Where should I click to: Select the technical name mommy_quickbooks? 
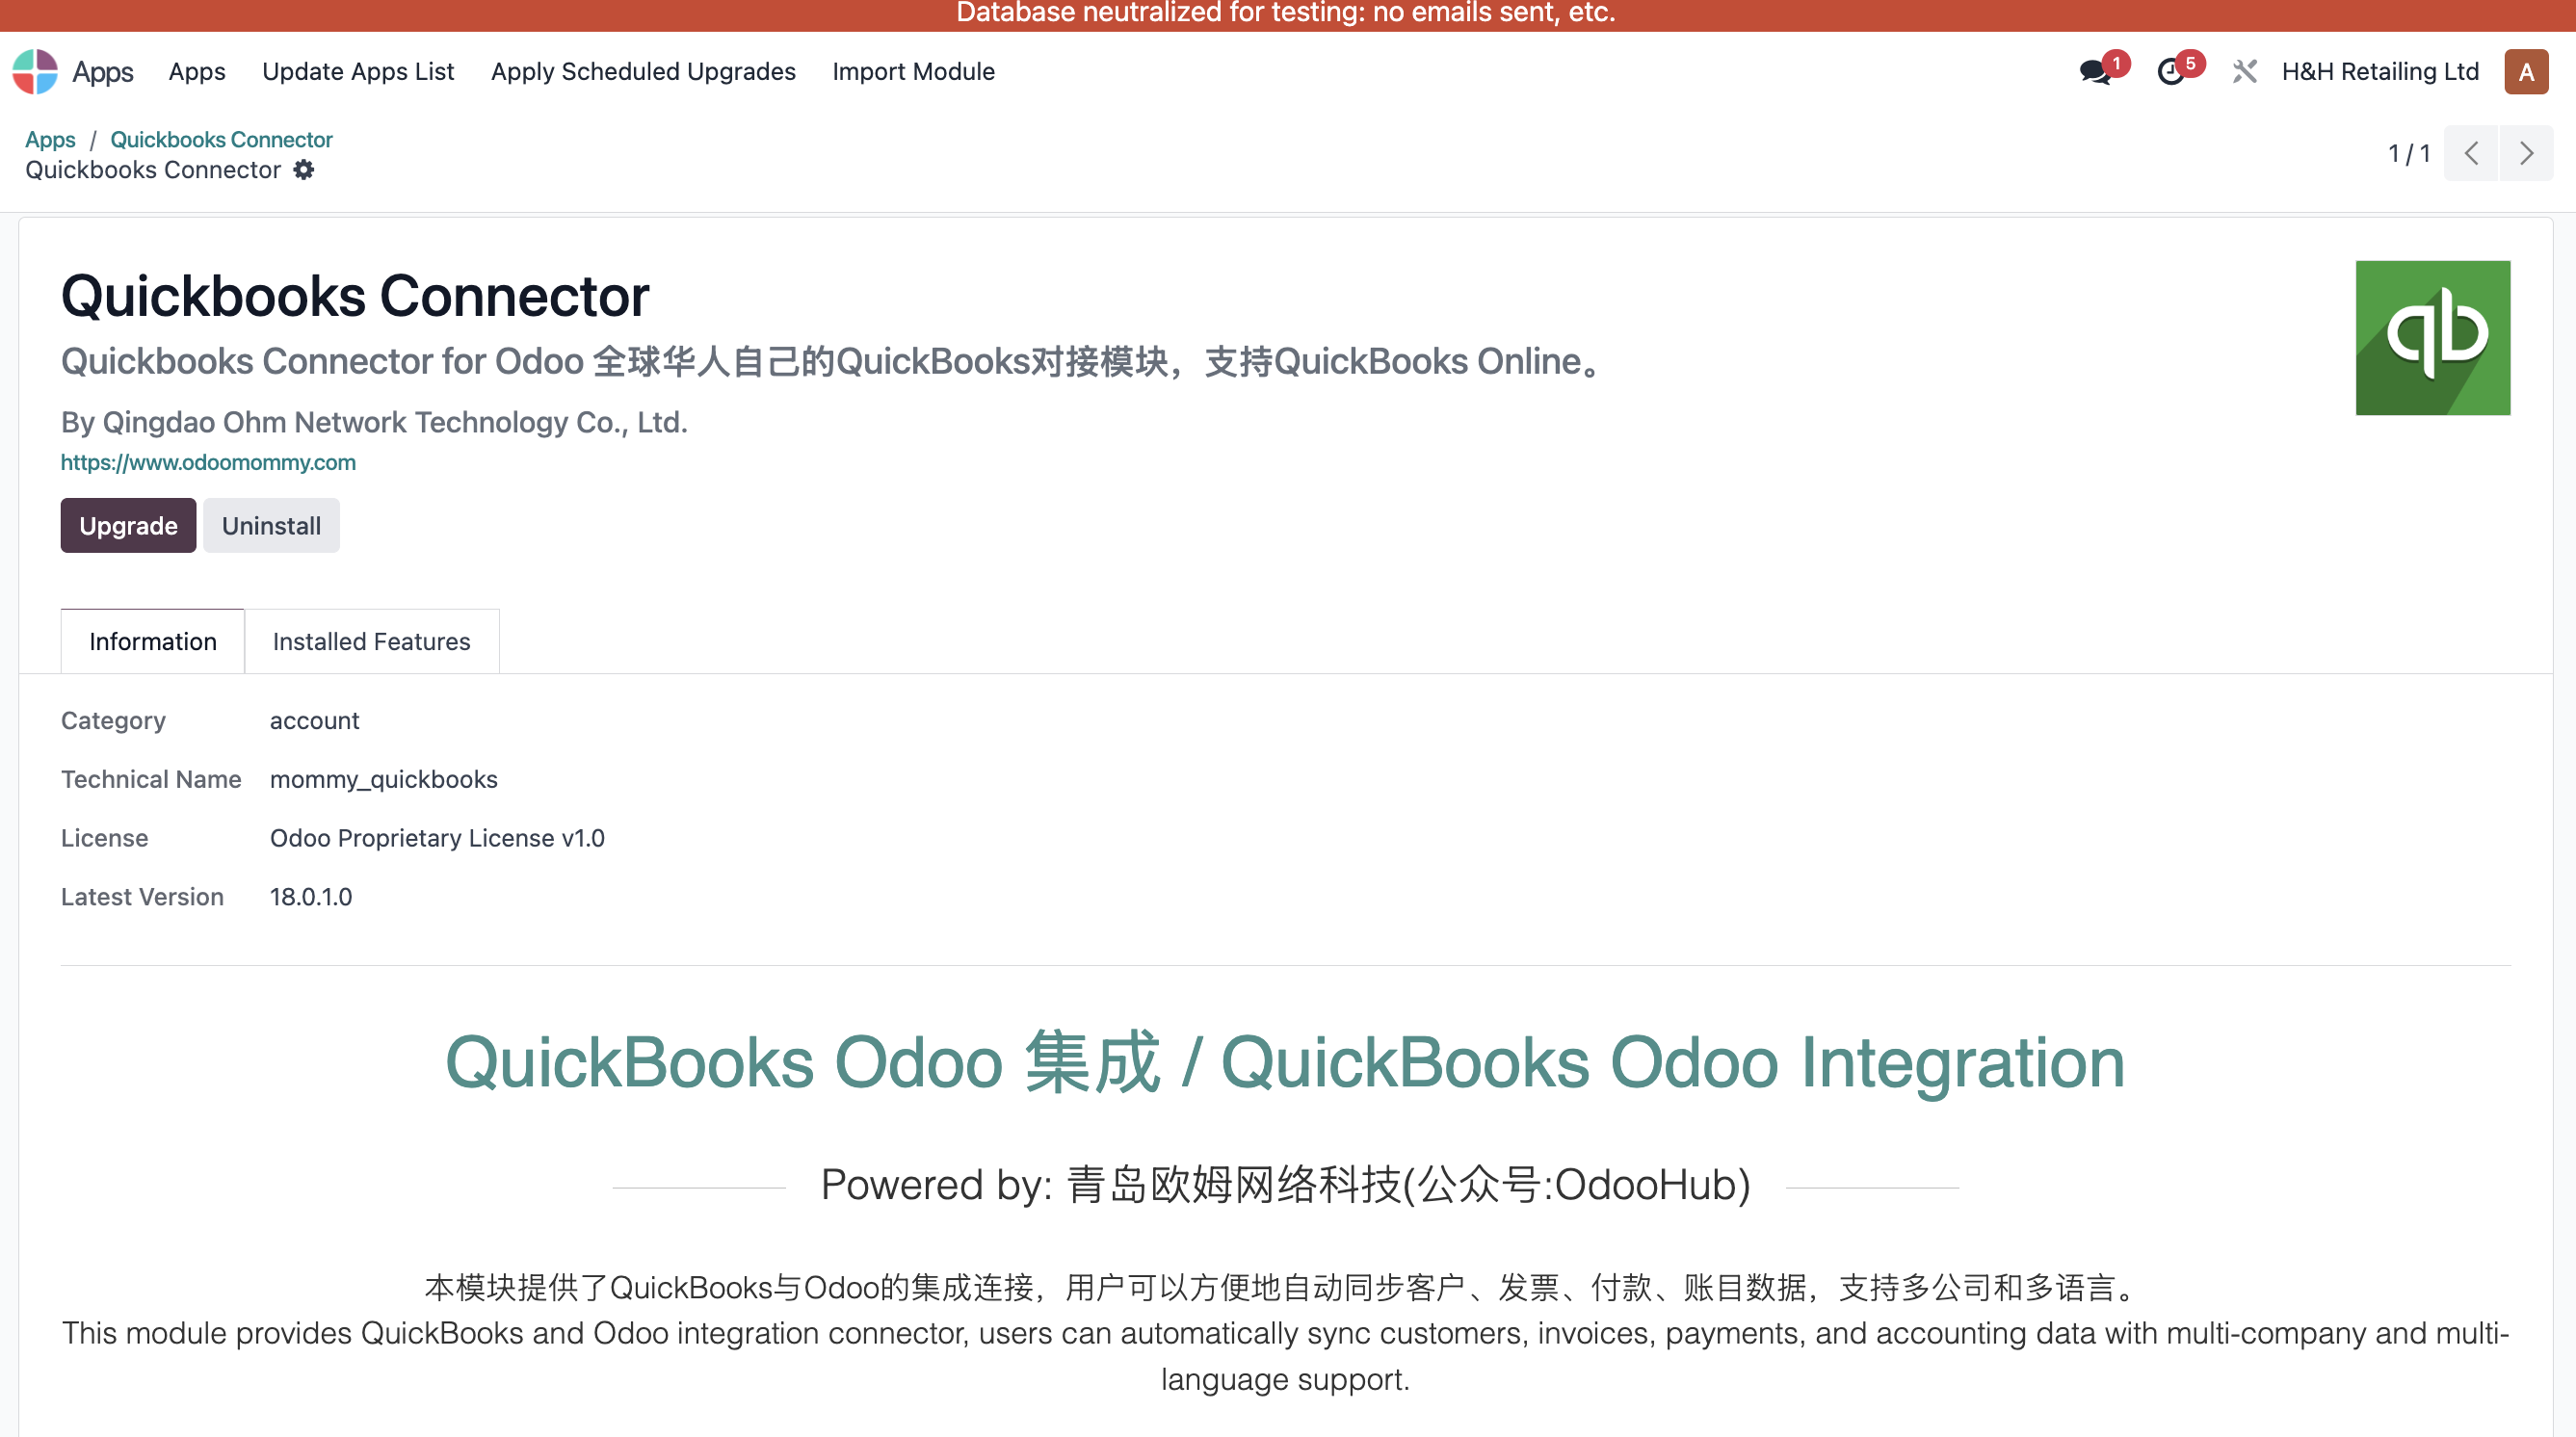[x=384, y=779]
